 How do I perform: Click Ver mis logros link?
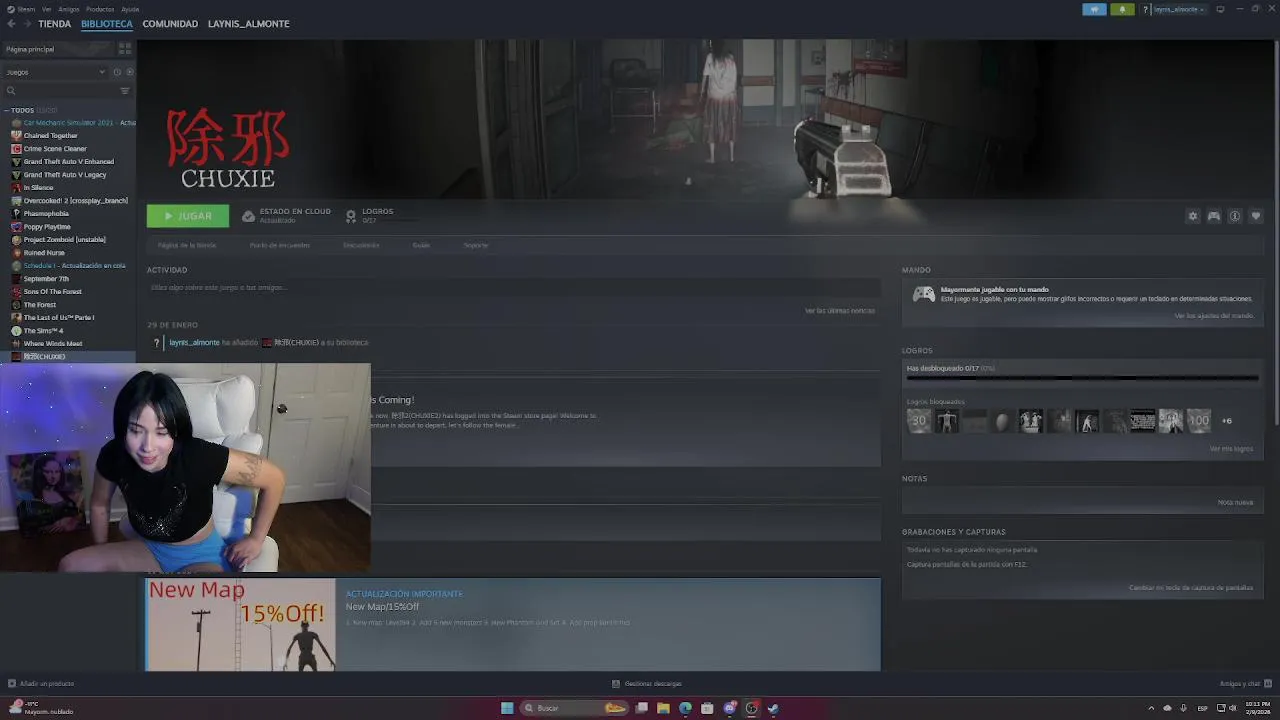pos(1231,449)
